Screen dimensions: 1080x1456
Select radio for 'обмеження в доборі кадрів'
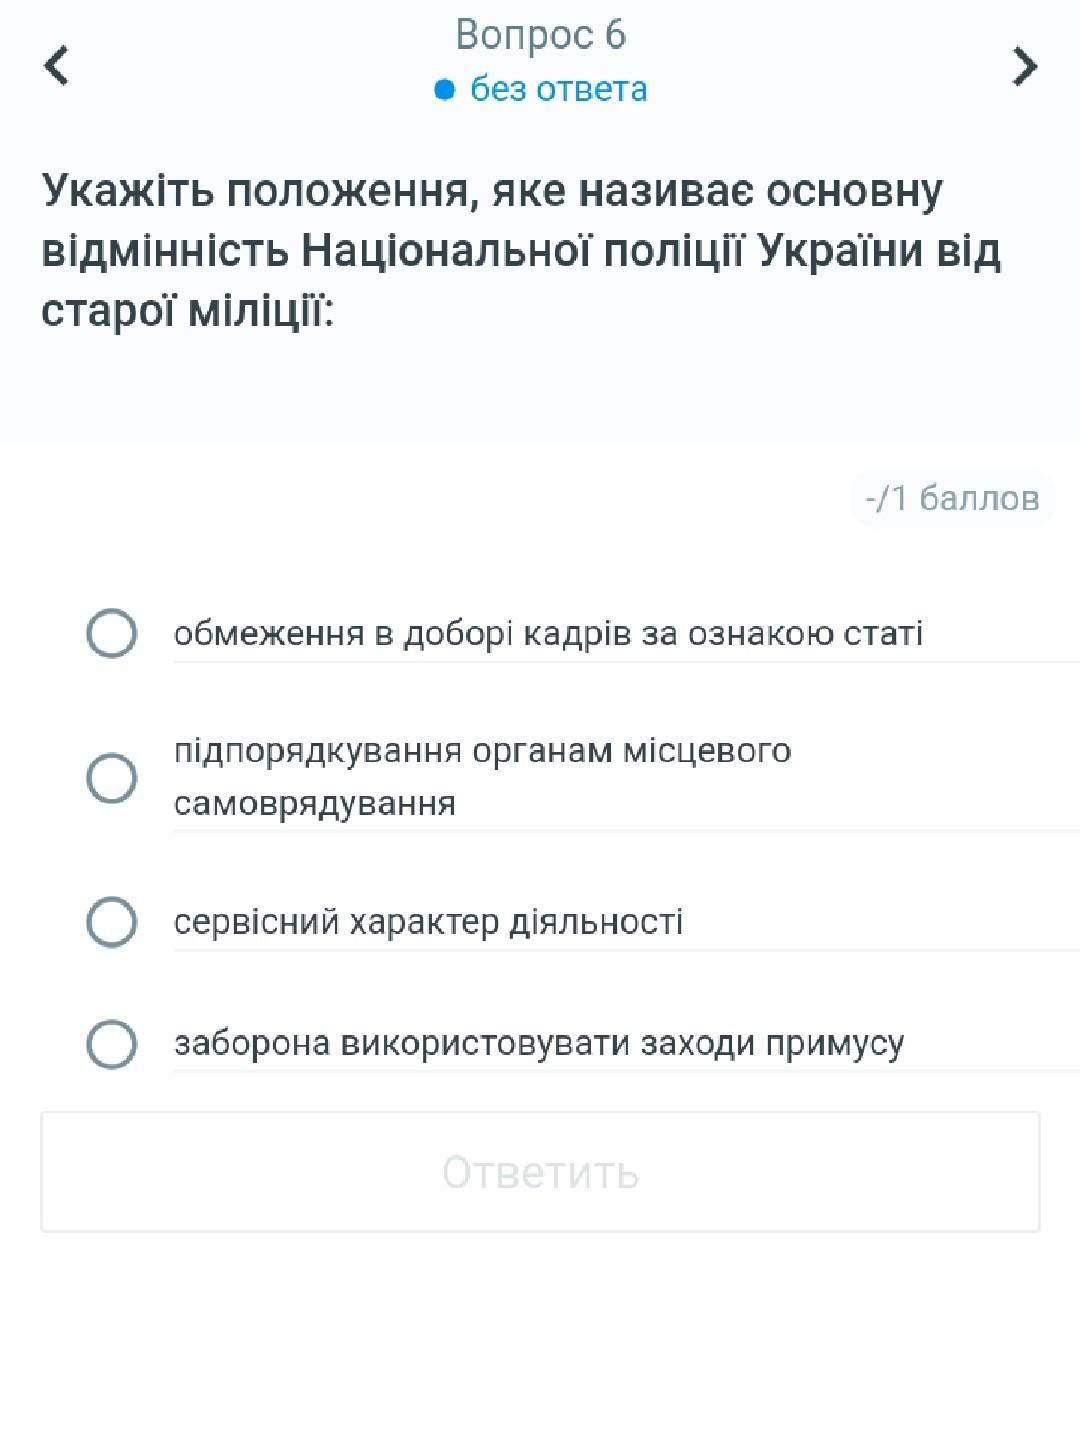pos(112,633)
